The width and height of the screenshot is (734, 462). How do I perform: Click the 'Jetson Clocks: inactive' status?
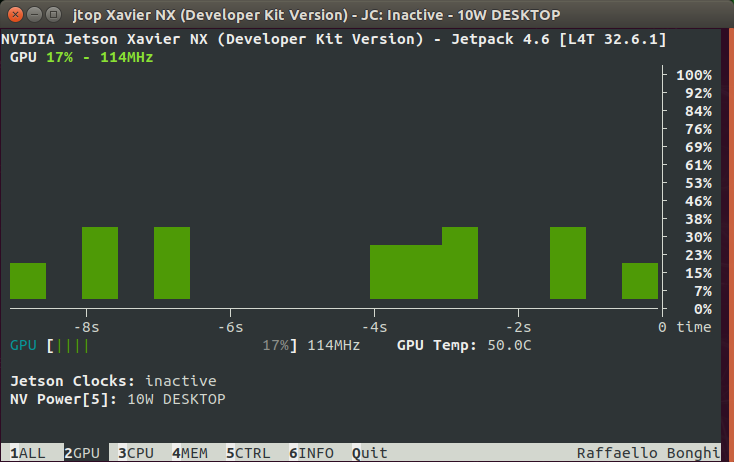113,381
